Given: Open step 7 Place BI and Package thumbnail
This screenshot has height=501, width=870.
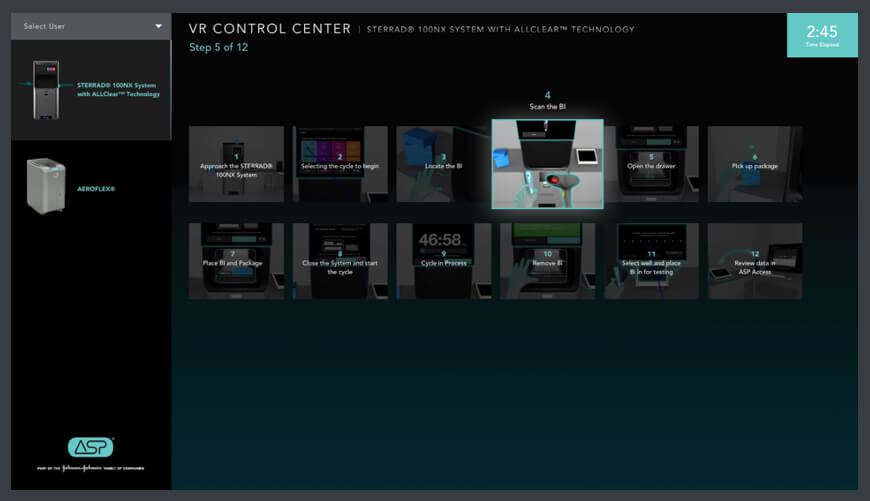Looking at the screenshot, I should (236, 261).
